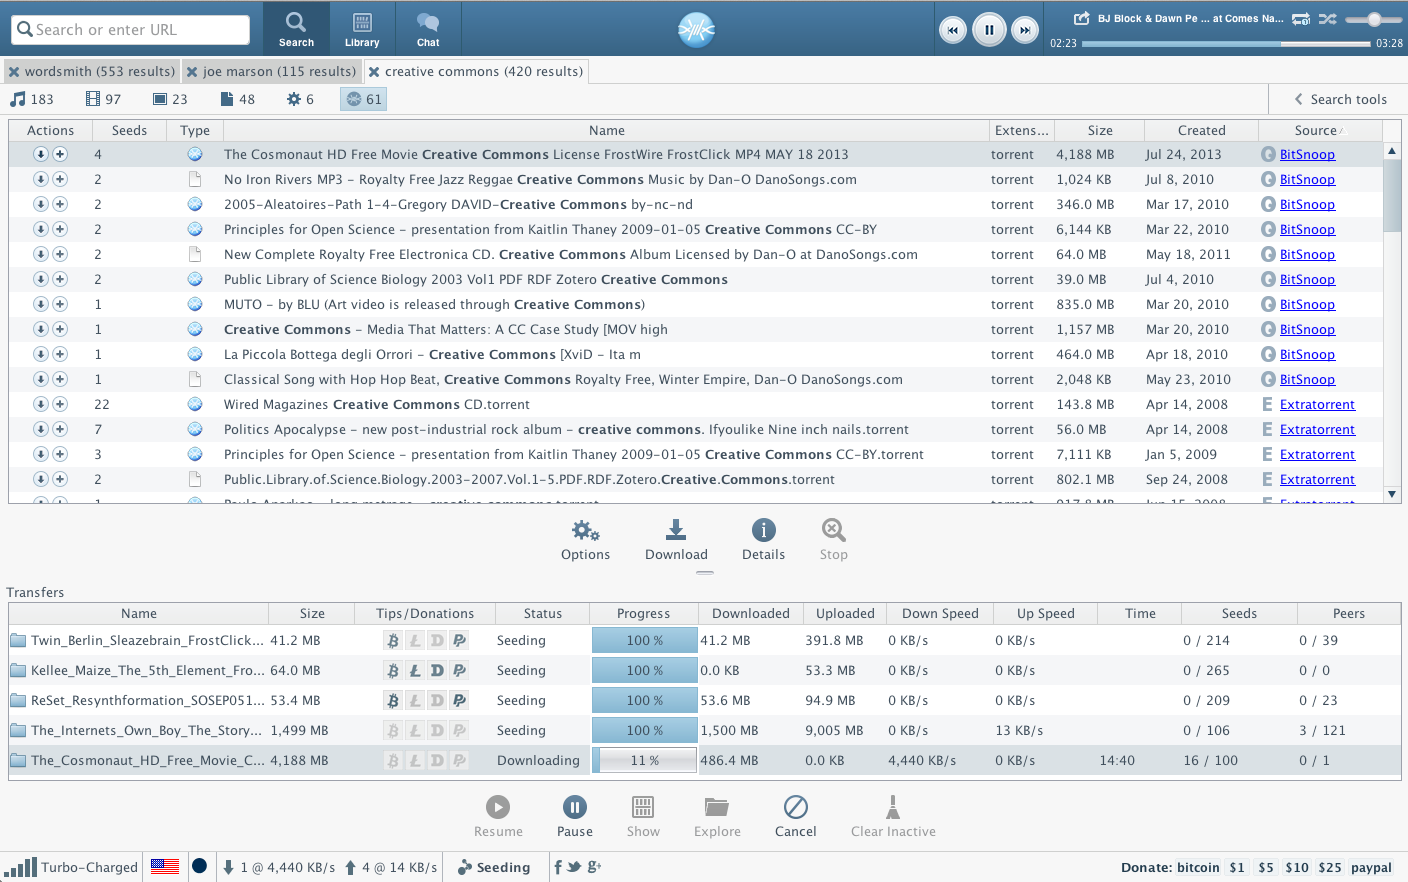Donate litecoin for Kellee_Maize transfer

[415, 671]
